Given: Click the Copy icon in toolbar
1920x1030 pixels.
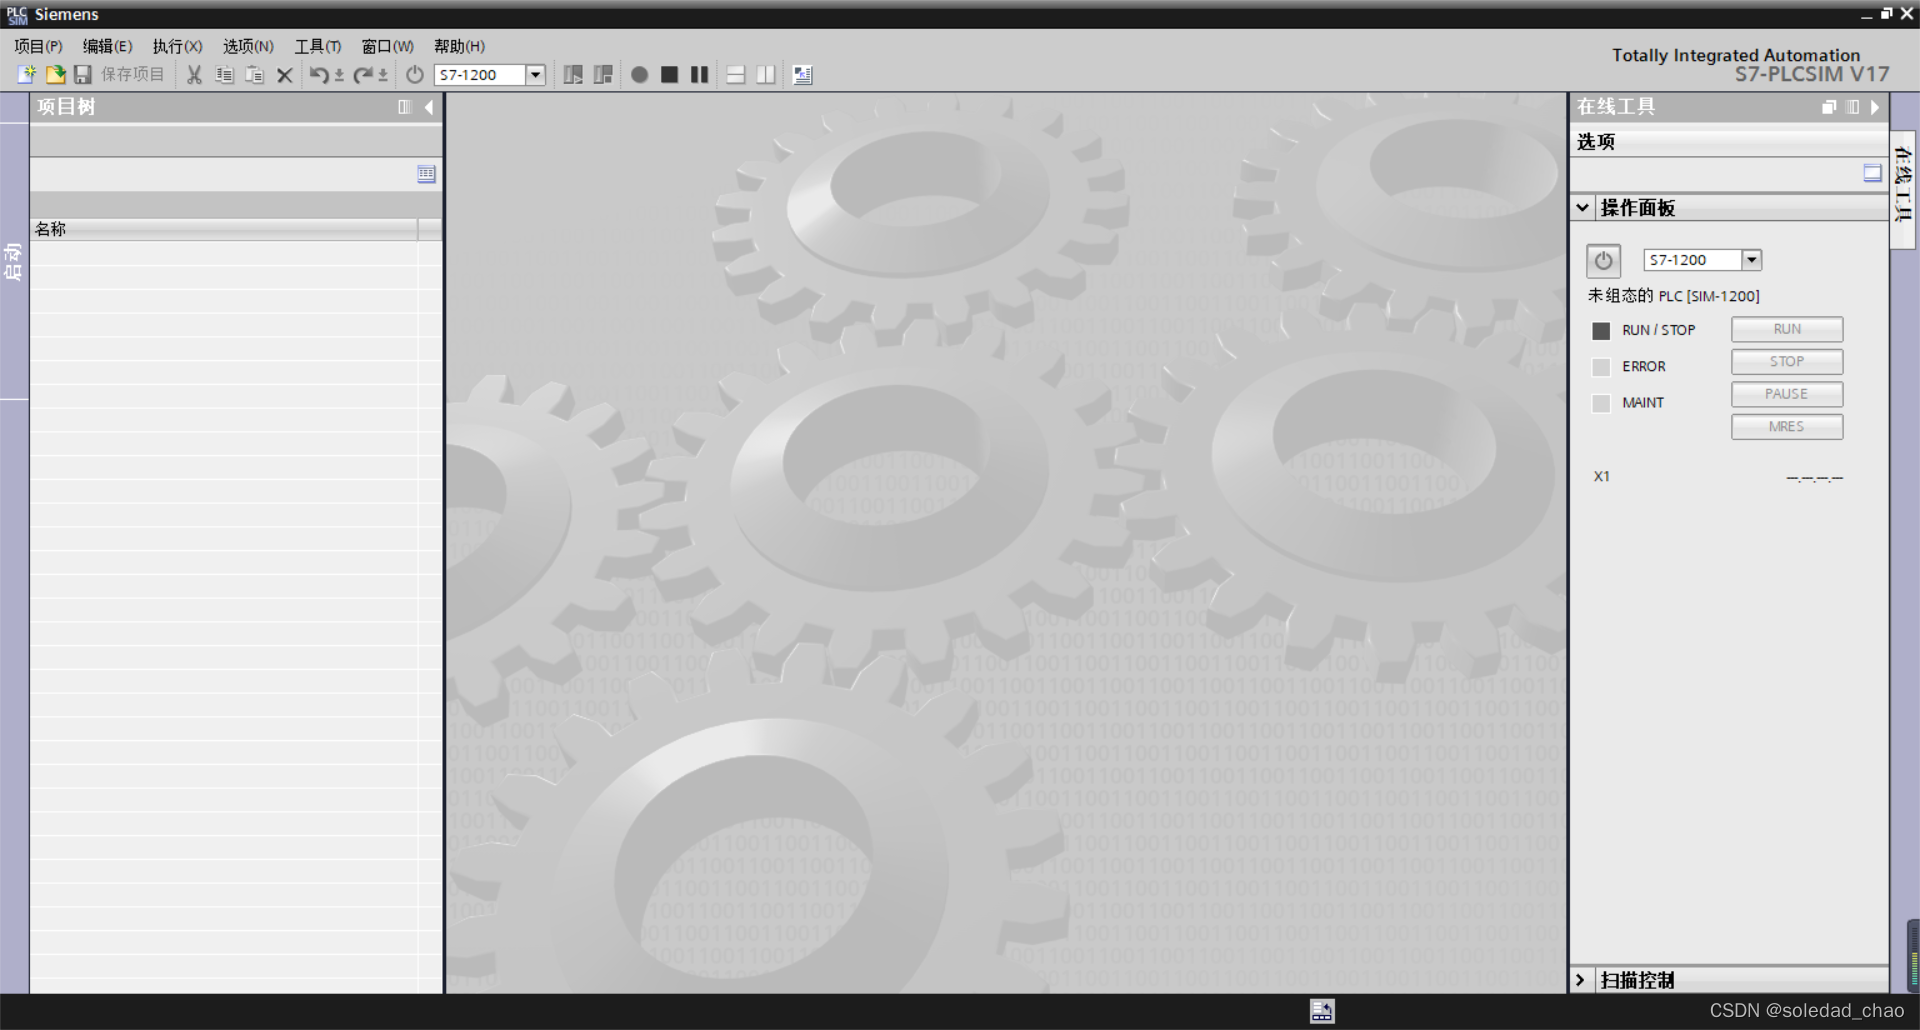Looking at the screenshot, I should 224,75.
